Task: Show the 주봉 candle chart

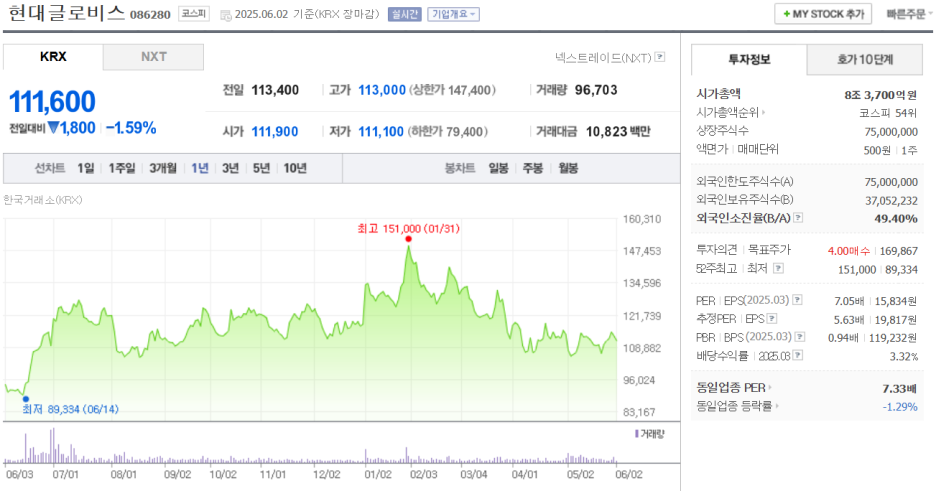Action: pos(532,169)
